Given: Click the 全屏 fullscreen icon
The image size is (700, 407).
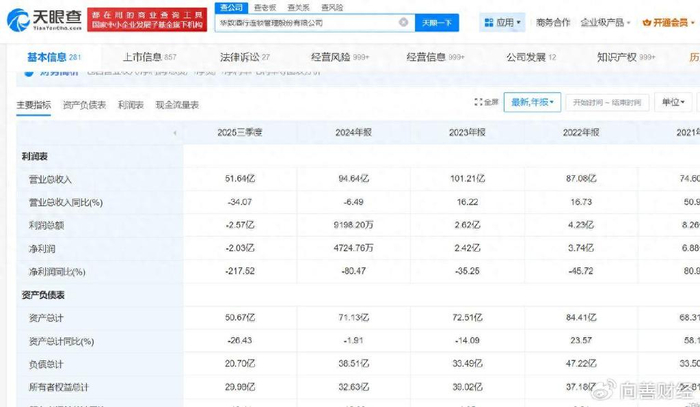Looking at the screenshot, I should click(479, 102).
